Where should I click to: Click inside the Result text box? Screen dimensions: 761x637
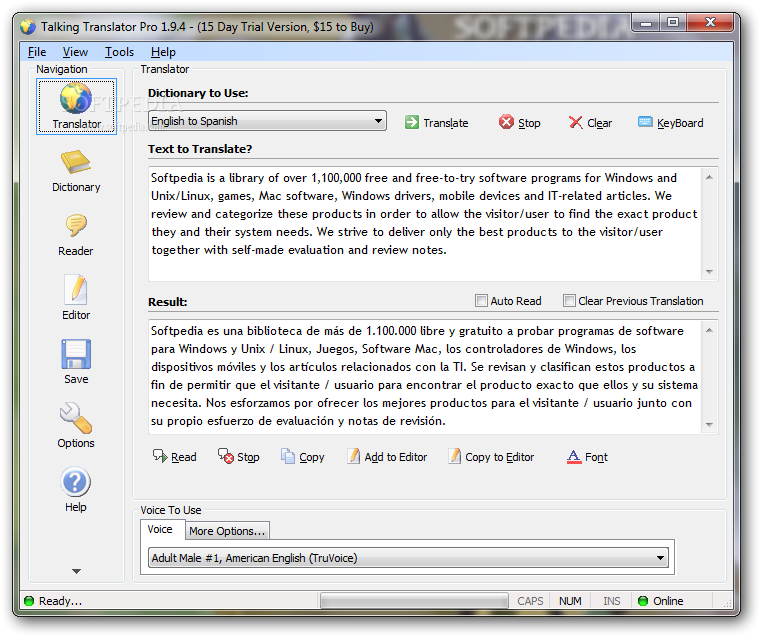click(425, 376)
